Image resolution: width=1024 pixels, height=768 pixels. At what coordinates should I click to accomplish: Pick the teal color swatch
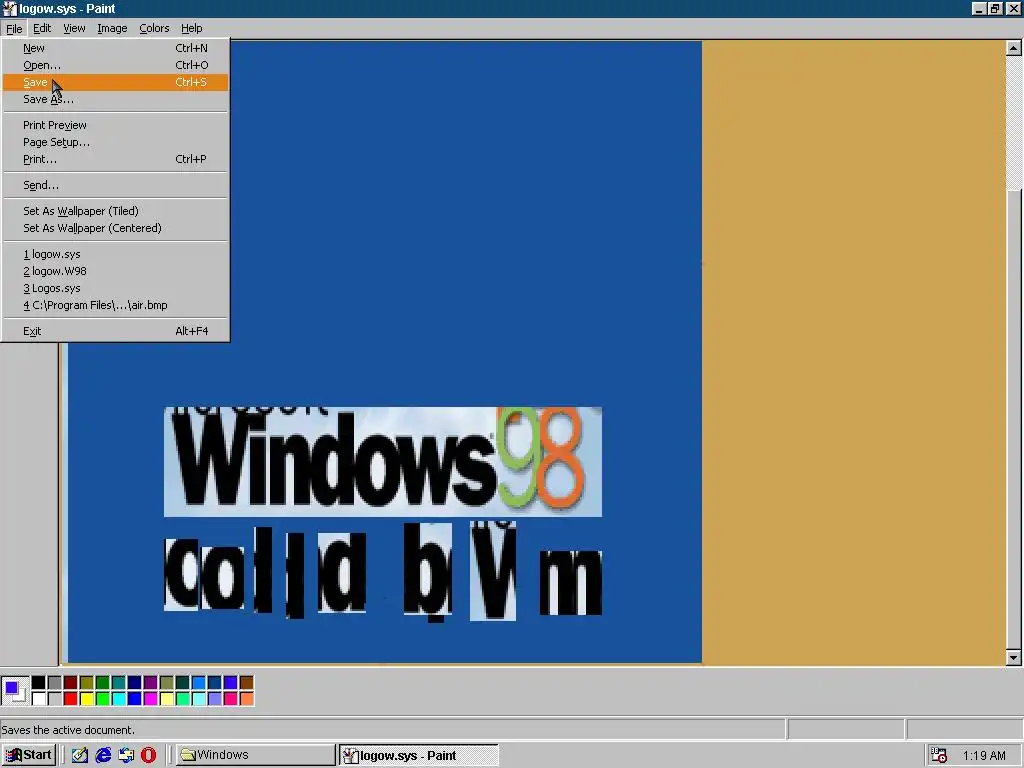point(118,682)
